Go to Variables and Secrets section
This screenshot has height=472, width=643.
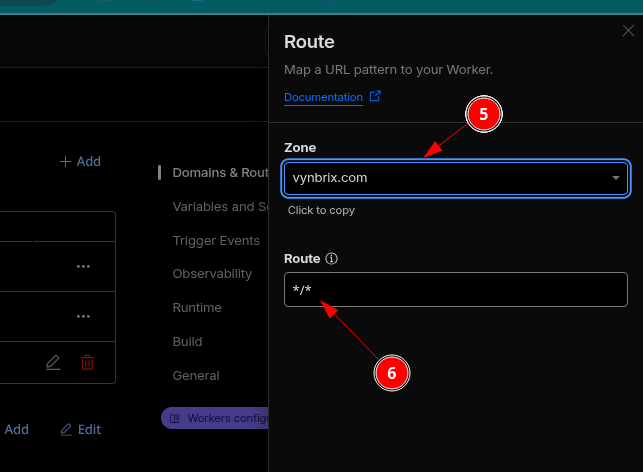click(219, 206)
